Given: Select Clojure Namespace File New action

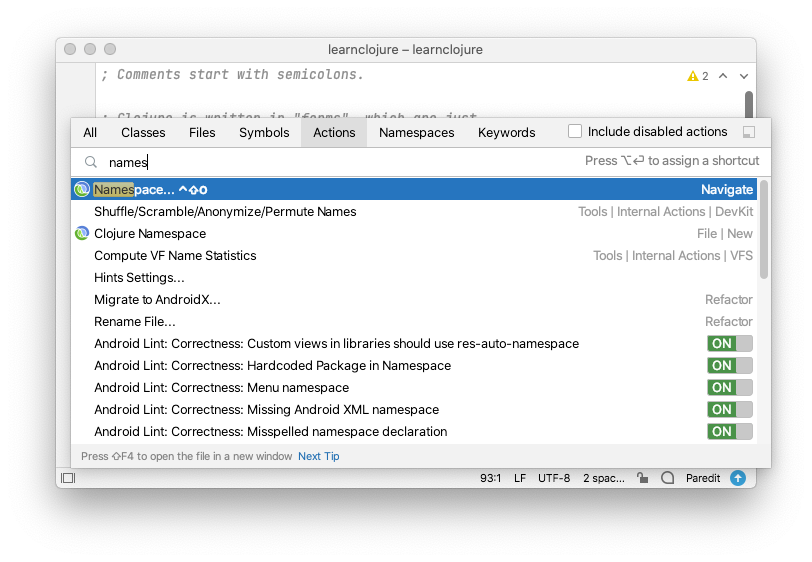Looking at the screenshot, I should tap(414, 234).
